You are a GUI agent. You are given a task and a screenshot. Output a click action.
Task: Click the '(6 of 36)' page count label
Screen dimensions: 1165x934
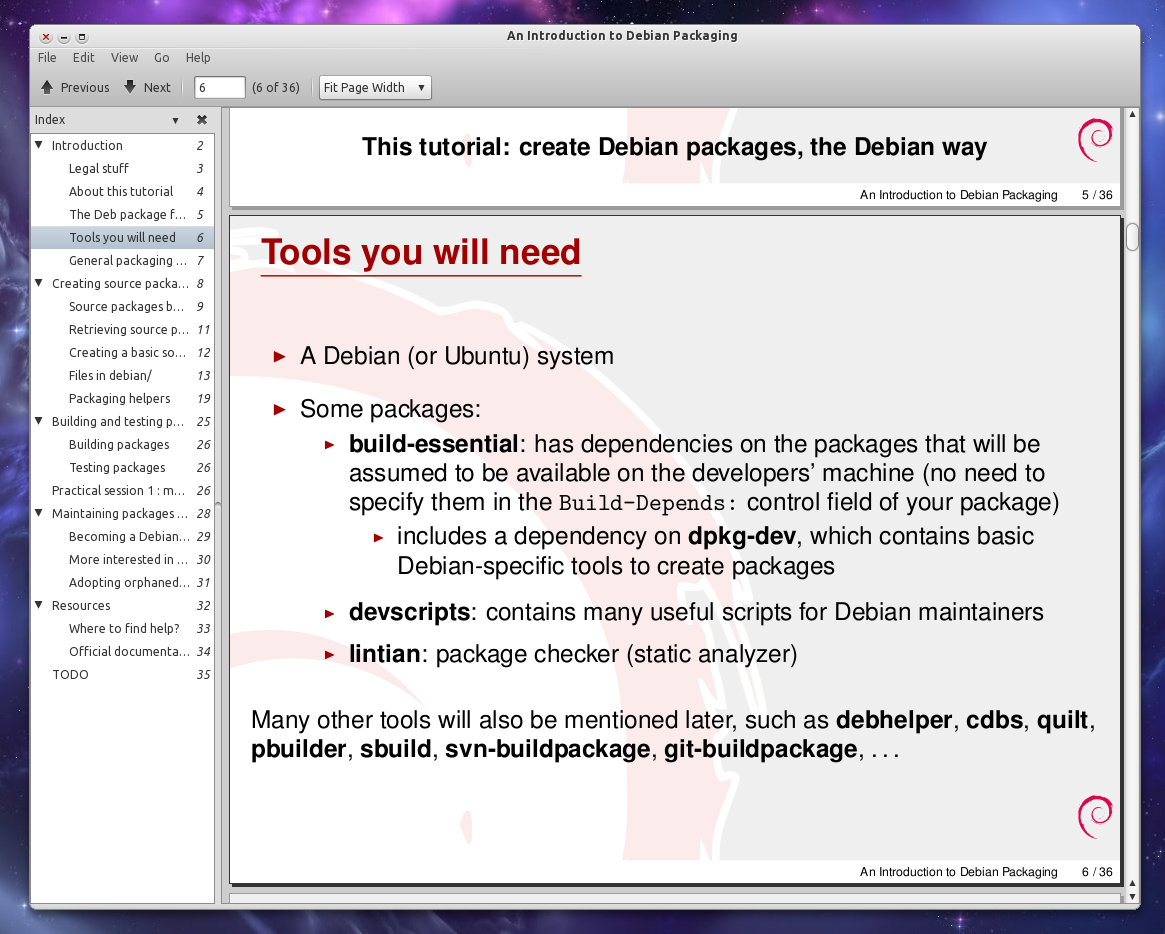(276, 88)
